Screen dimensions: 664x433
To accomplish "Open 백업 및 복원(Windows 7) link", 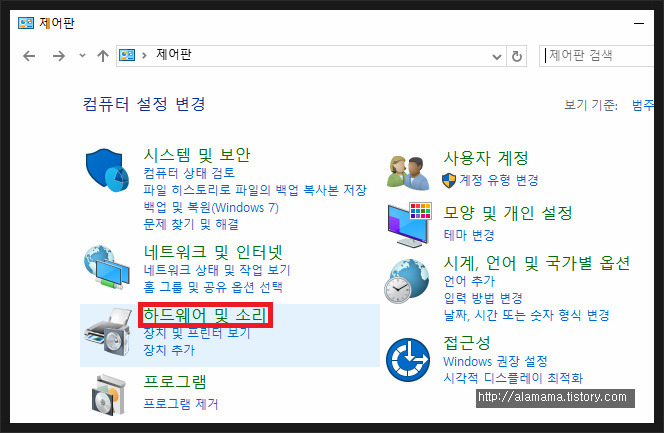I will 211,207.
